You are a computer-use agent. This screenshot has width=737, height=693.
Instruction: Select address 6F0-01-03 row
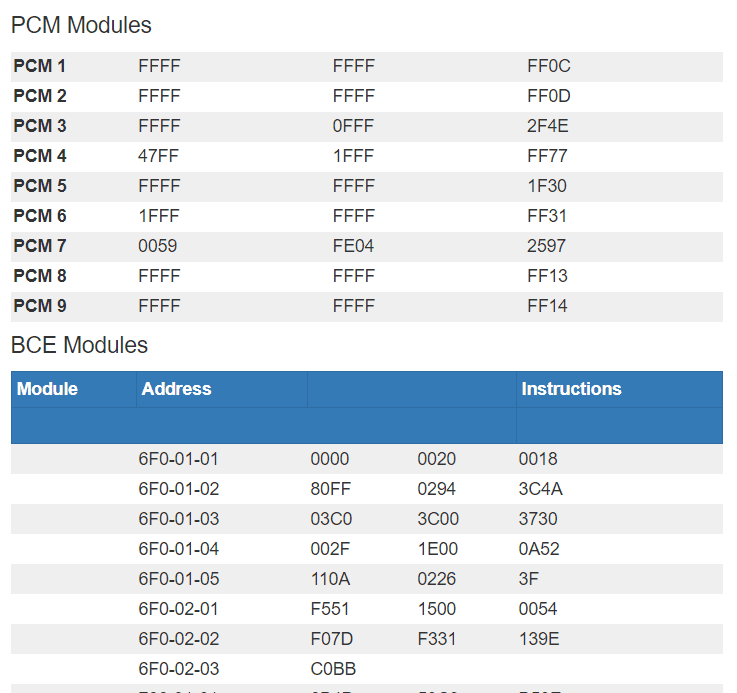tap(367, 519)
